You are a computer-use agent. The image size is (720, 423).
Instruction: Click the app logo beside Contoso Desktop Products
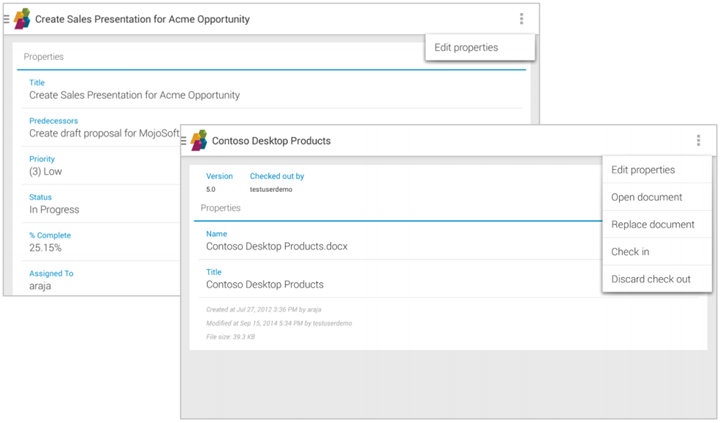pyautogui.click(x=199, y=141)
